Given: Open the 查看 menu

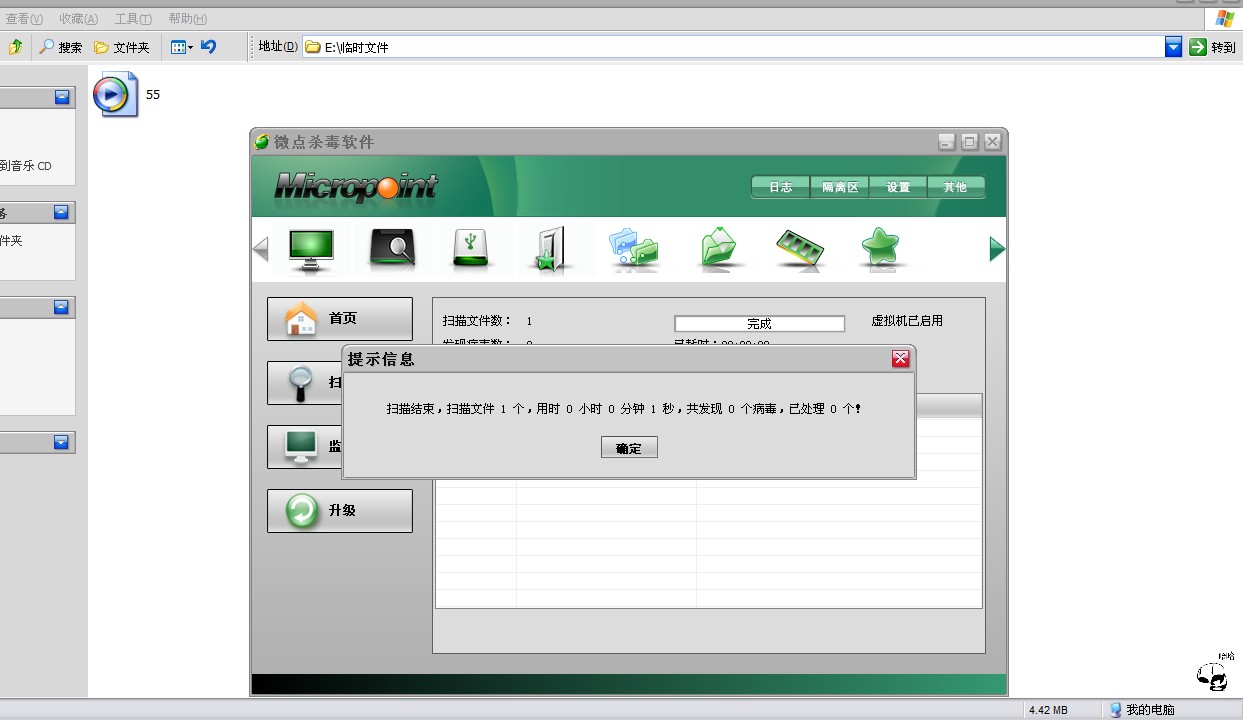Looking at the screenshot, I should (x=25, y=19).
